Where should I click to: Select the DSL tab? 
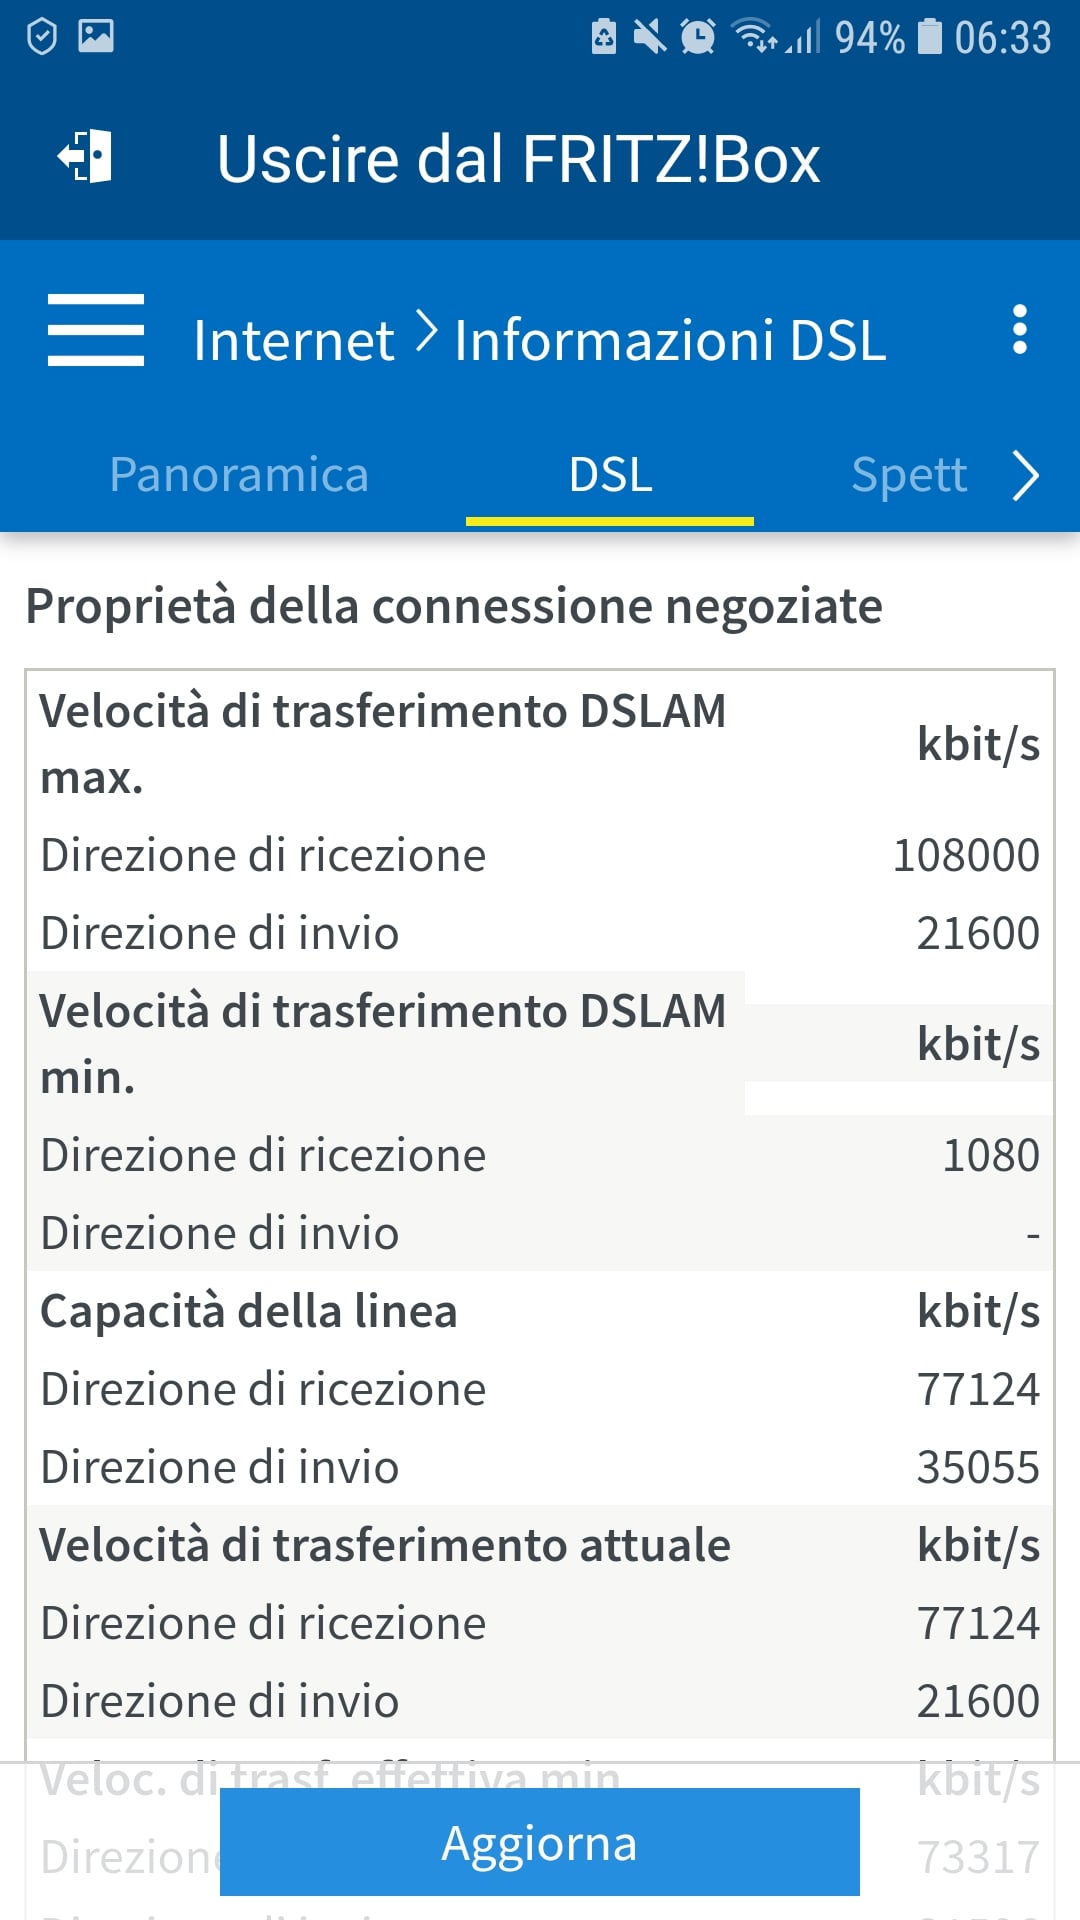(610, 474)
